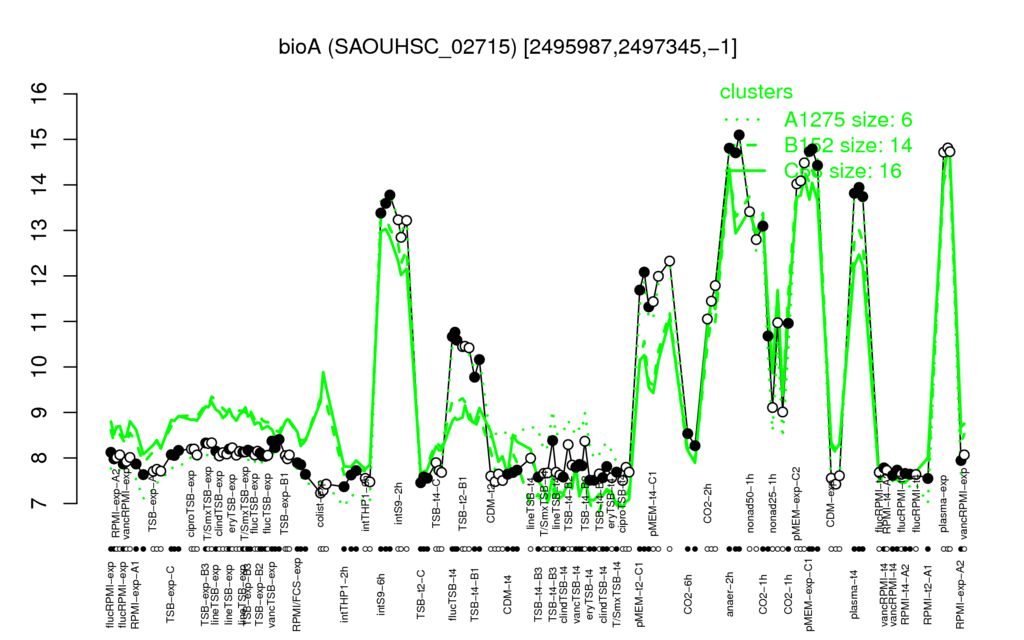Click y-axis tick label 15
This screenshot has width=1024, height=640.
[x=39, y=140]
